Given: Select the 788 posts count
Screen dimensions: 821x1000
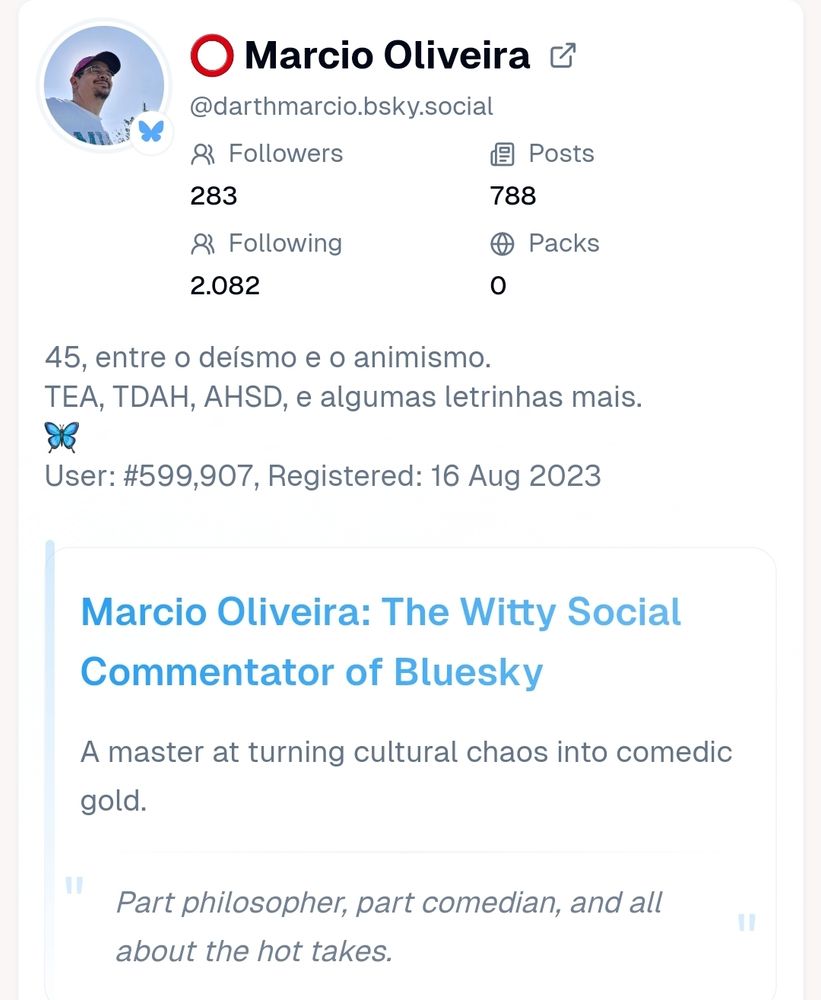Looking at the screenshot, I should point(513,196).
